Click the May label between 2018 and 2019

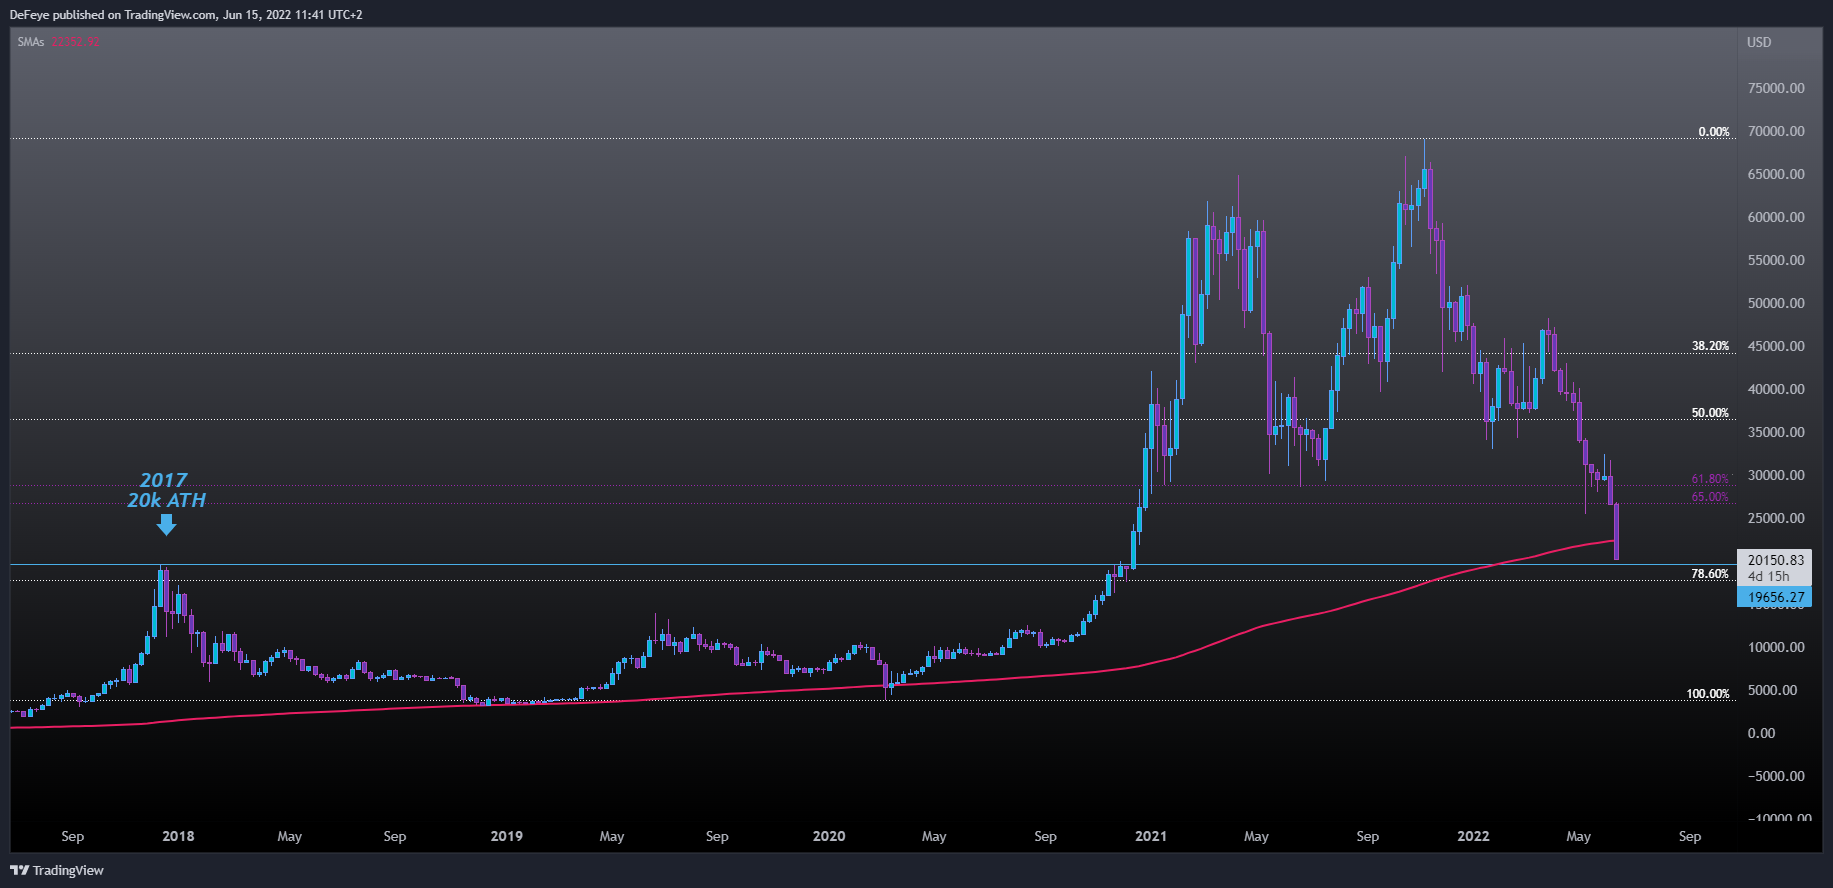289,836
